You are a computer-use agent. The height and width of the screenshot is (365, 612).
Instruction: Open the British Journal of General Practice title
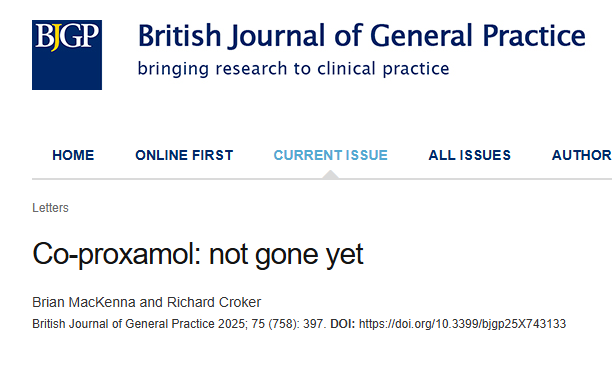pos(361,36)
